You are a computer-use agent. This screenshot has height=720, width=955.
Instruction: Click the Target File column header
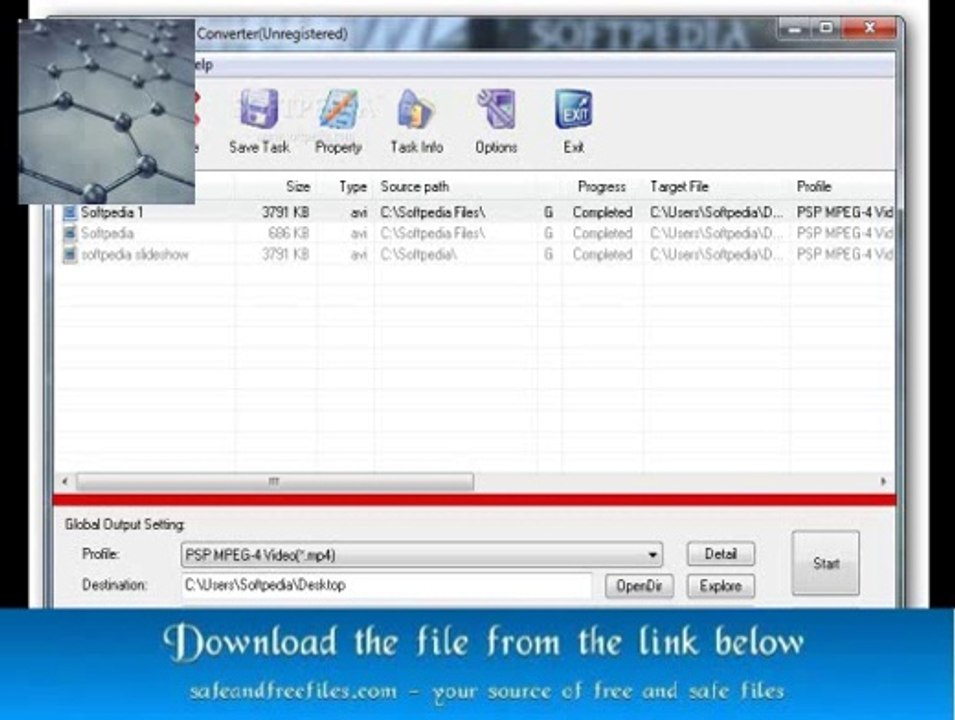[x=679, y=186]
